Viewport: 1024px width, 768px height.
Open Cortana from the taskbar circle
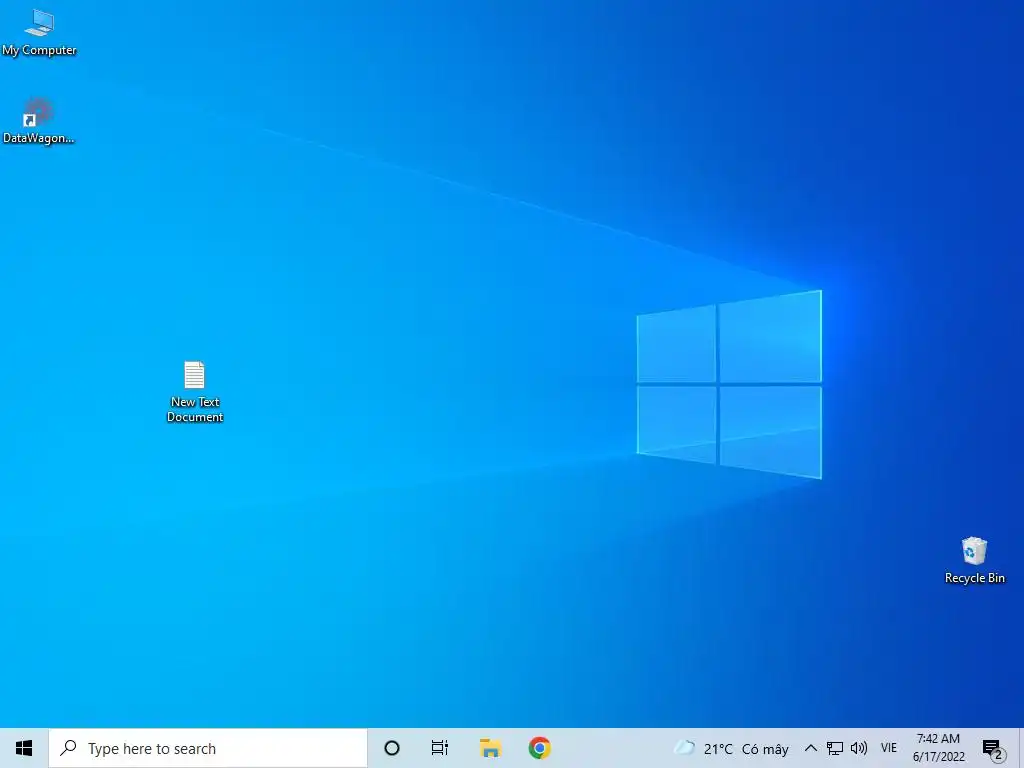(x=392, y=748)
